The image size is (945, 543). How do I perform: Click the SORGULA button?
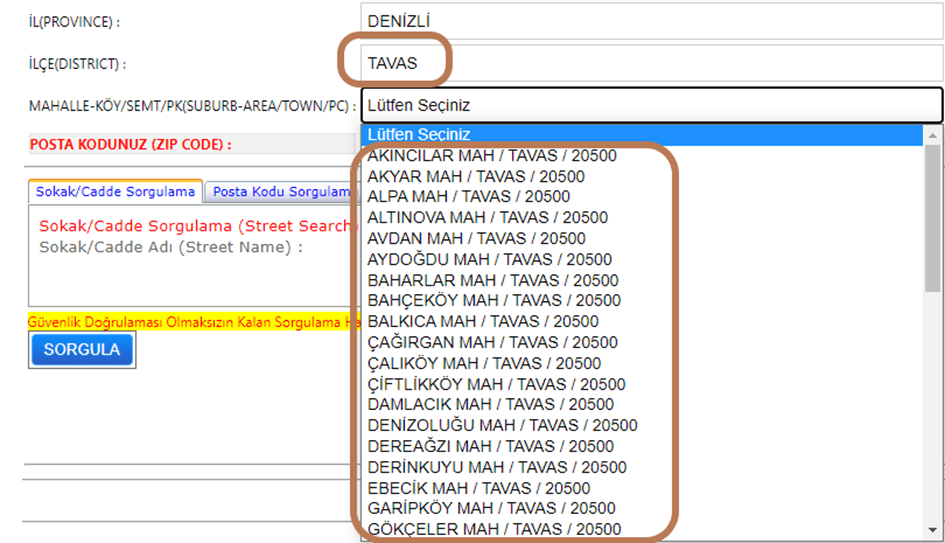point(82,350)
